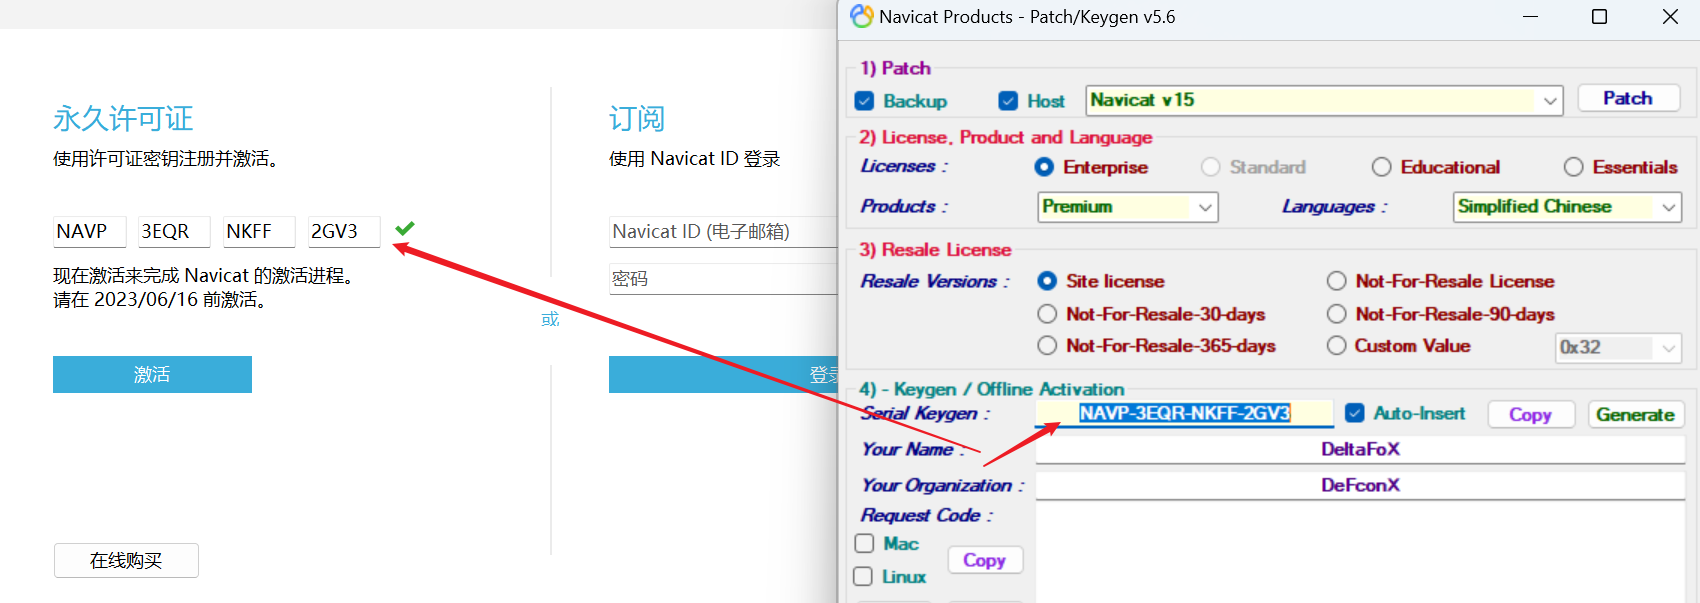Click the 登录 login button
This screenshot has width=1700, height=603.
723,374
